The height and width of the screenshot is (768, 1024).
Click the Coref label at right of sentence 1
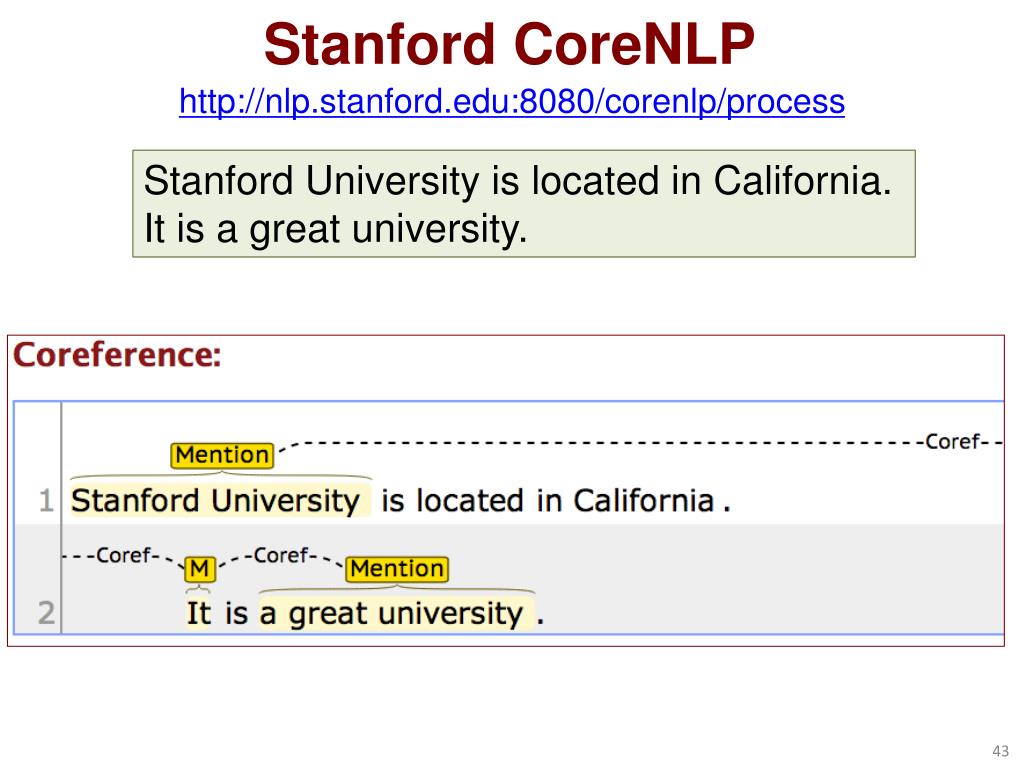953,442
